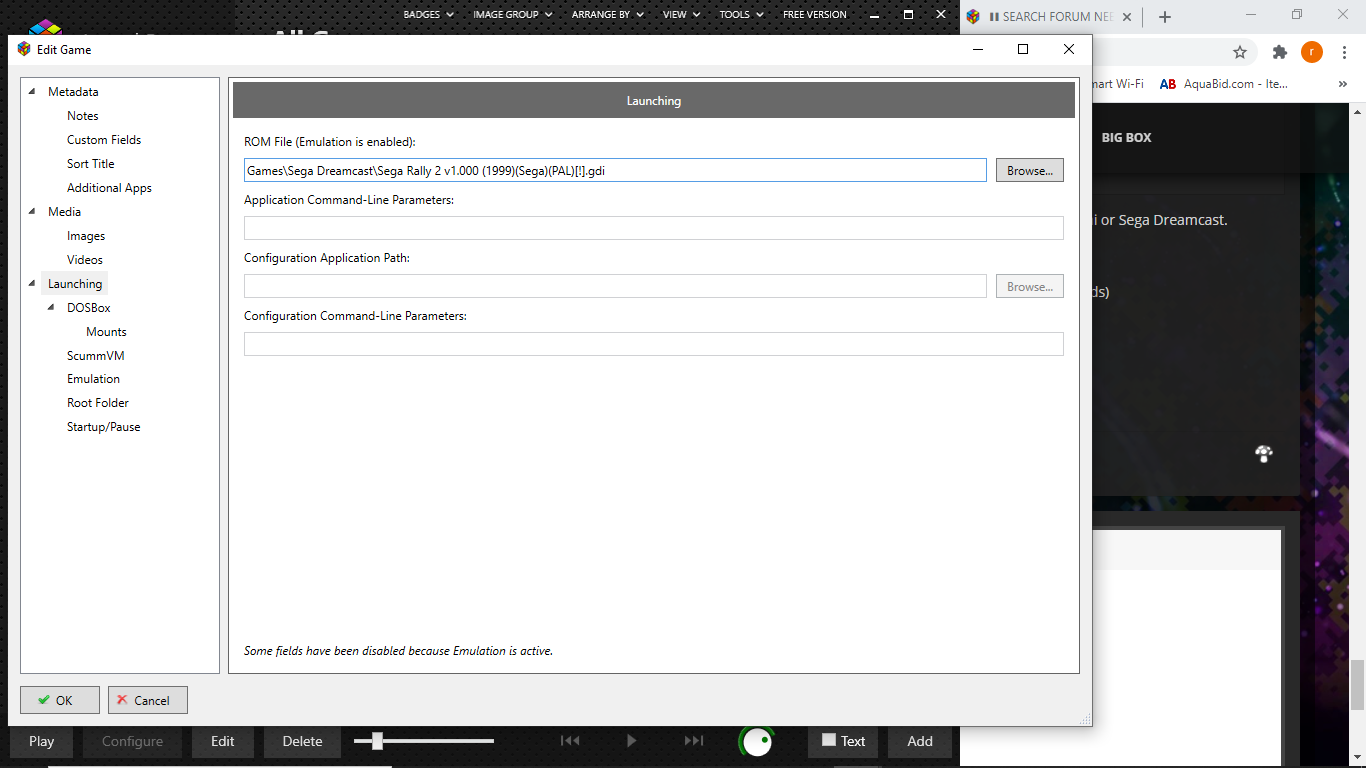Click Browse next to the ROM File field
This screenshot has height=768, width=1366.
click(x=1030, y=171)
